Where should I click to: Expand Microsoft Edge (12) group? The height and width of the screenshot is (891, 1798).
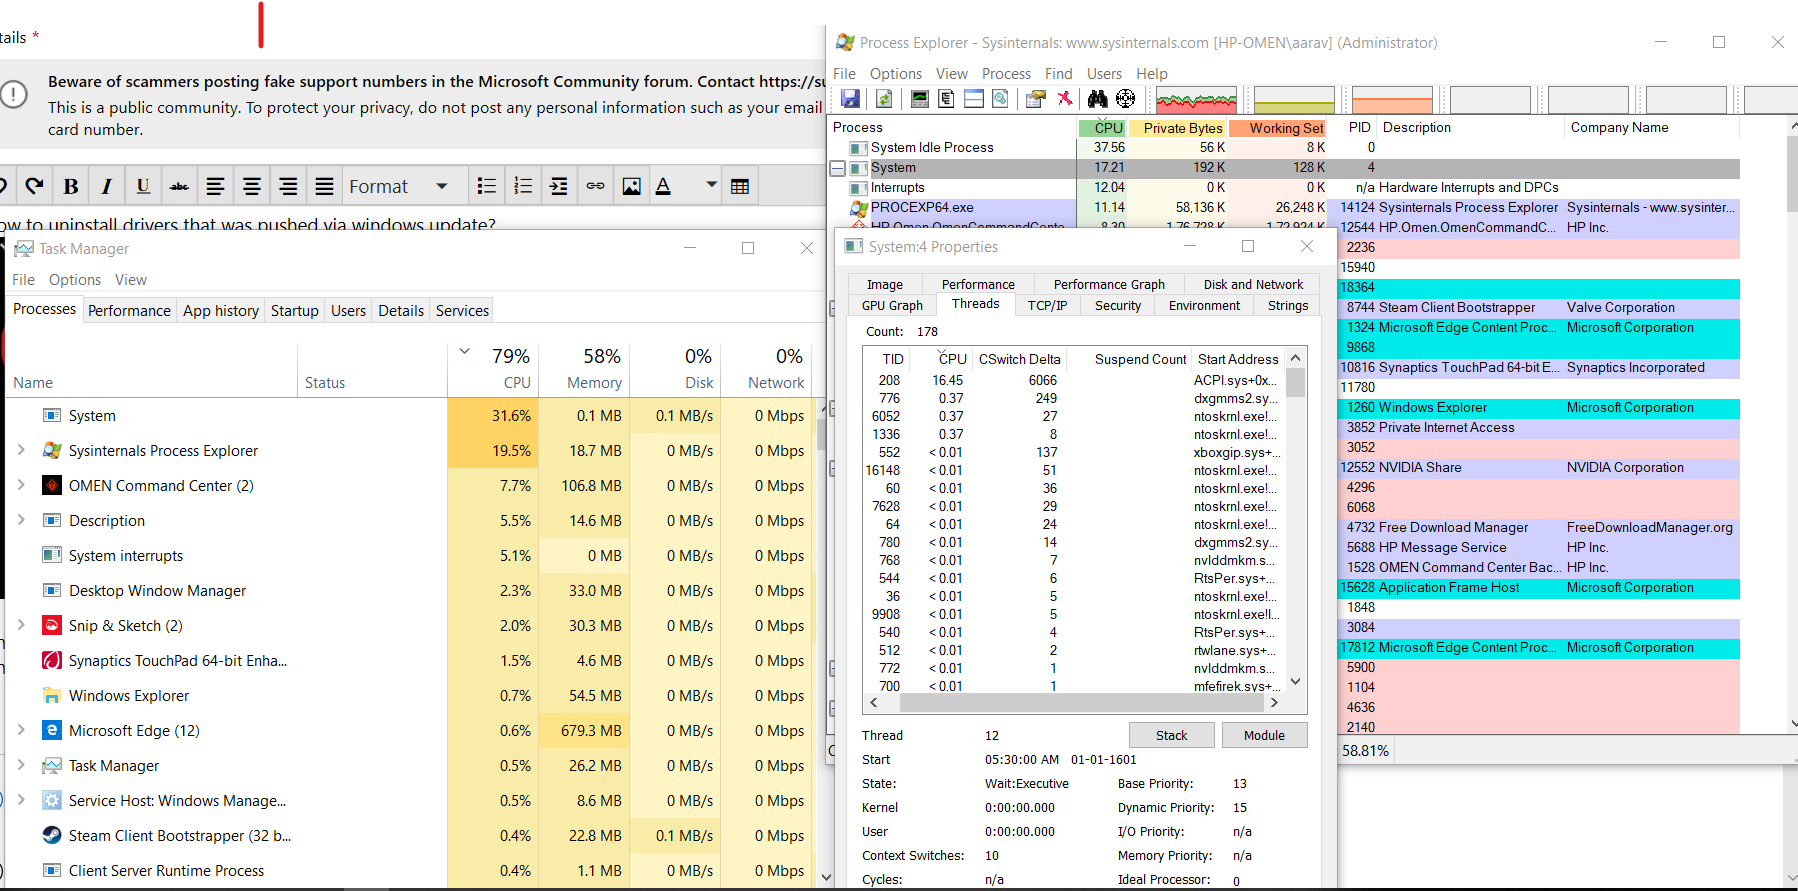21,730
